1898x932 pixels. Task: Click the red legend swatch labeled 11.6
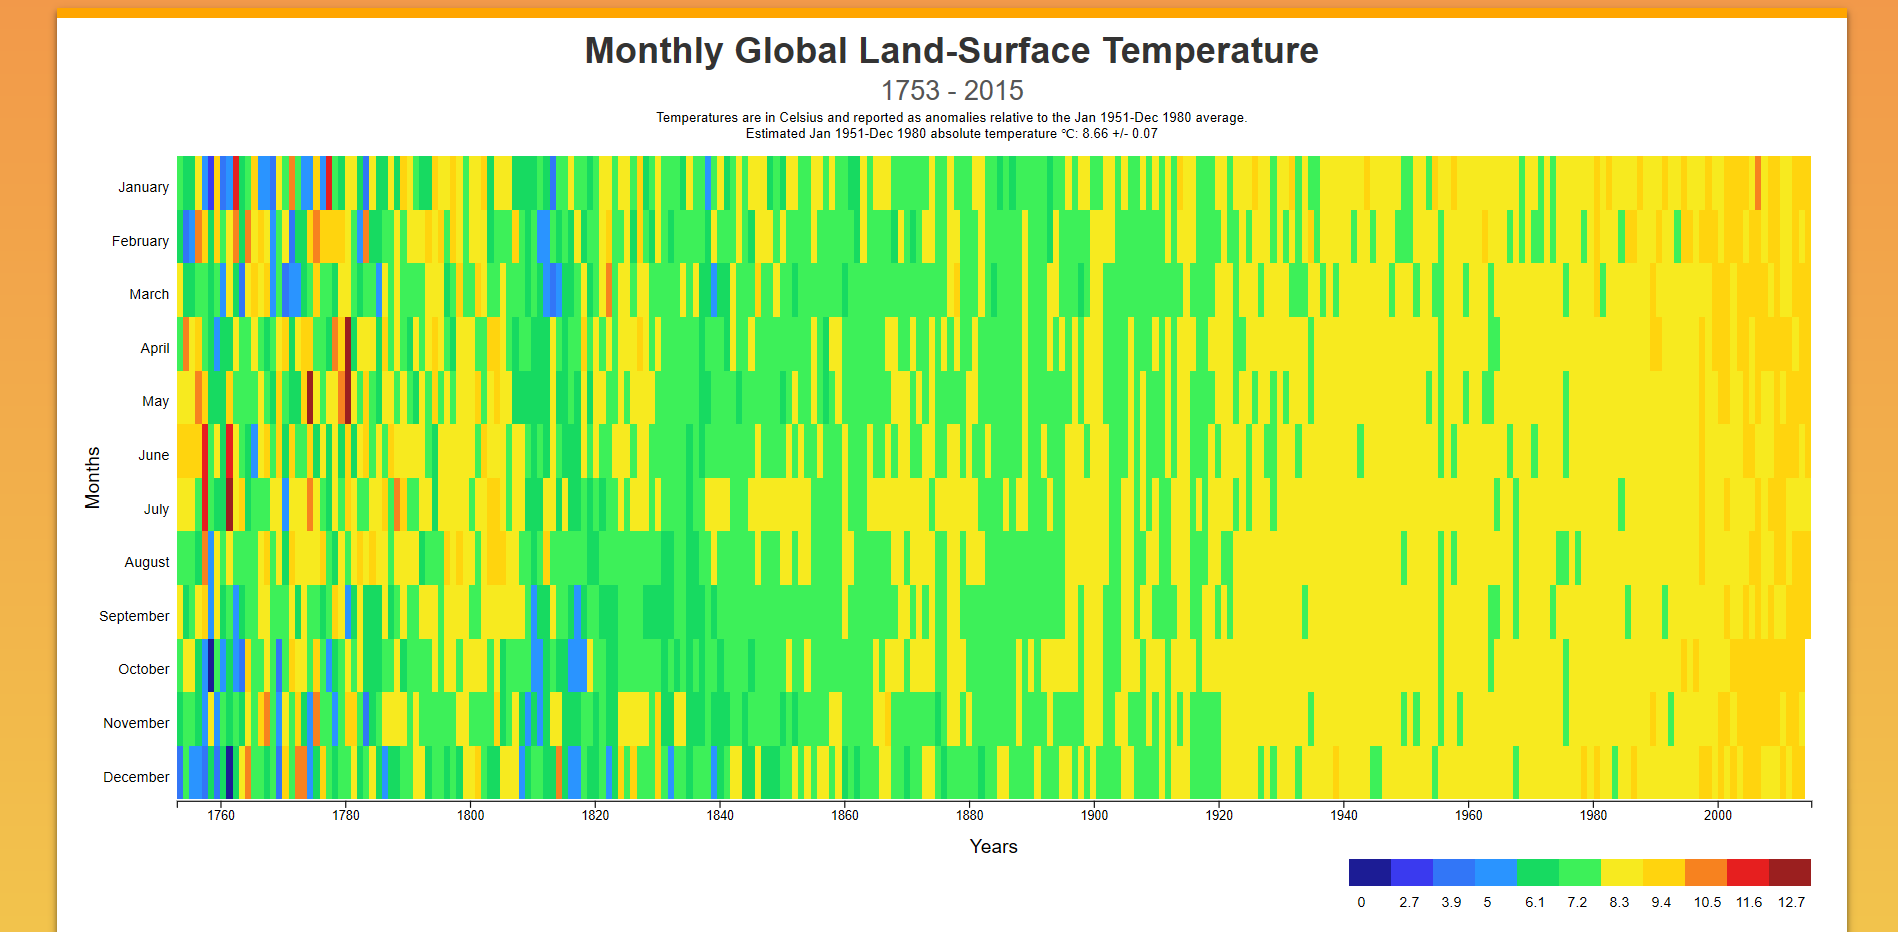pos(1747,872)
